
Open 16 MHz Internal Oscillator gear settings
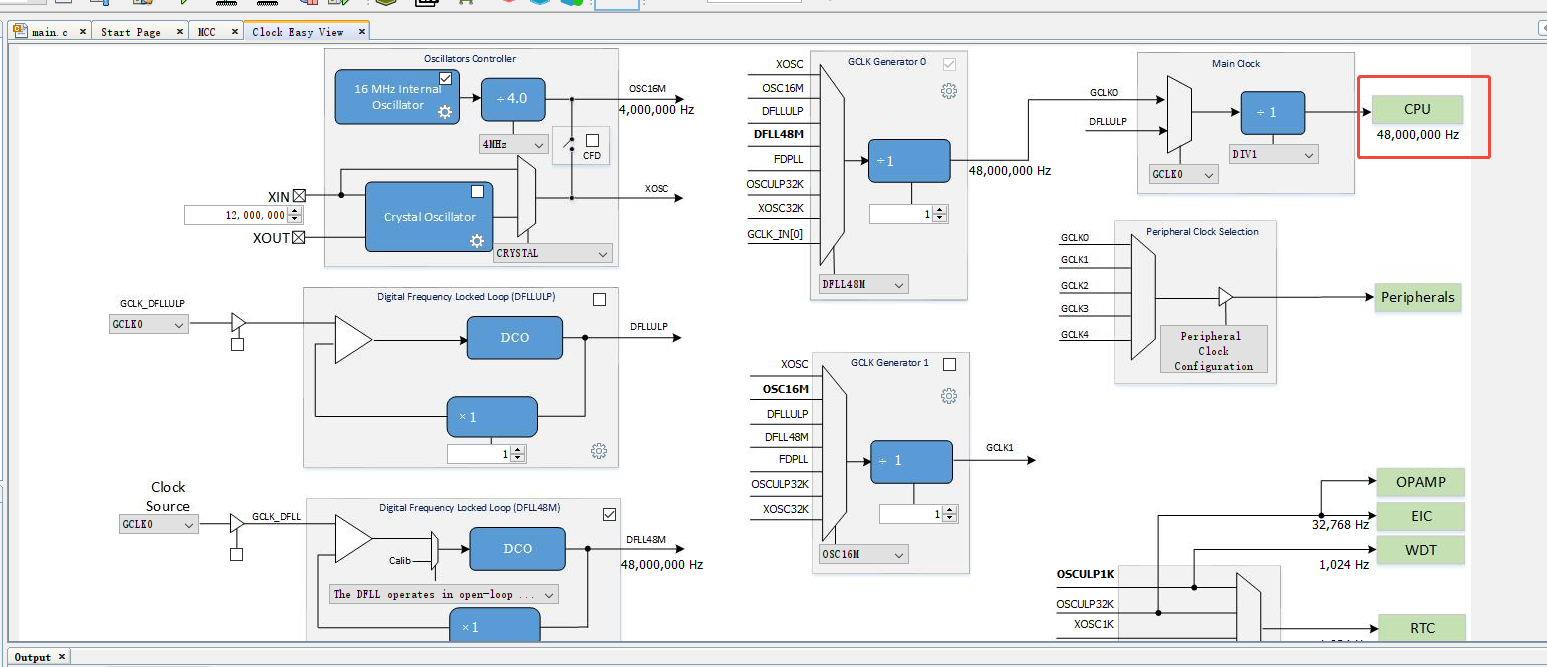click(x=445, y=112)
